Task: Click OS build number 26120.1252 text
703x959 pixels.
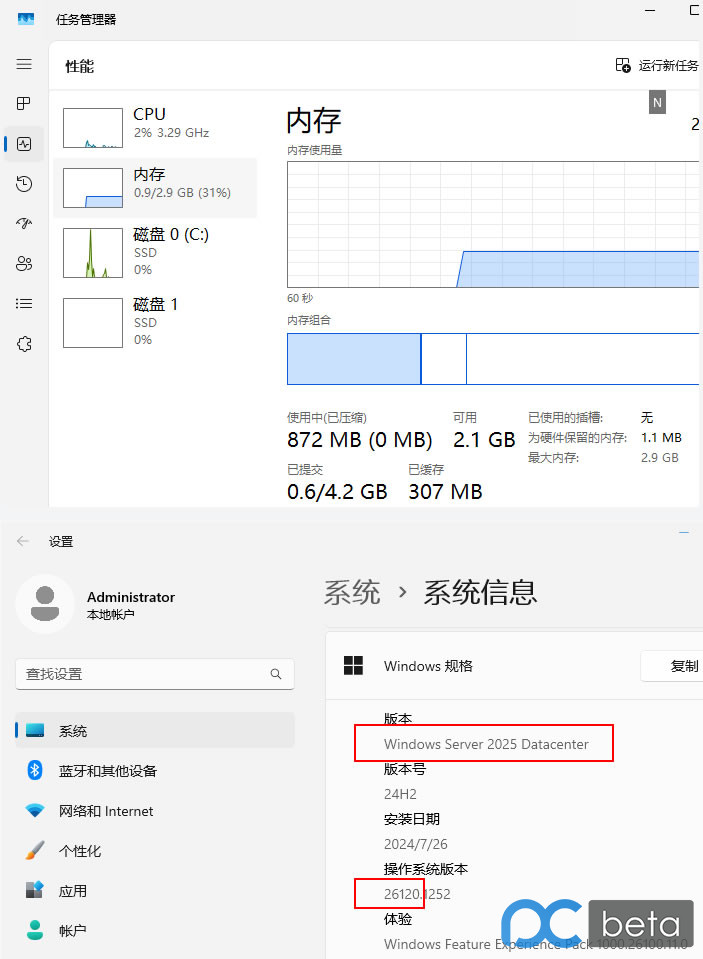Action: (417, 894)
